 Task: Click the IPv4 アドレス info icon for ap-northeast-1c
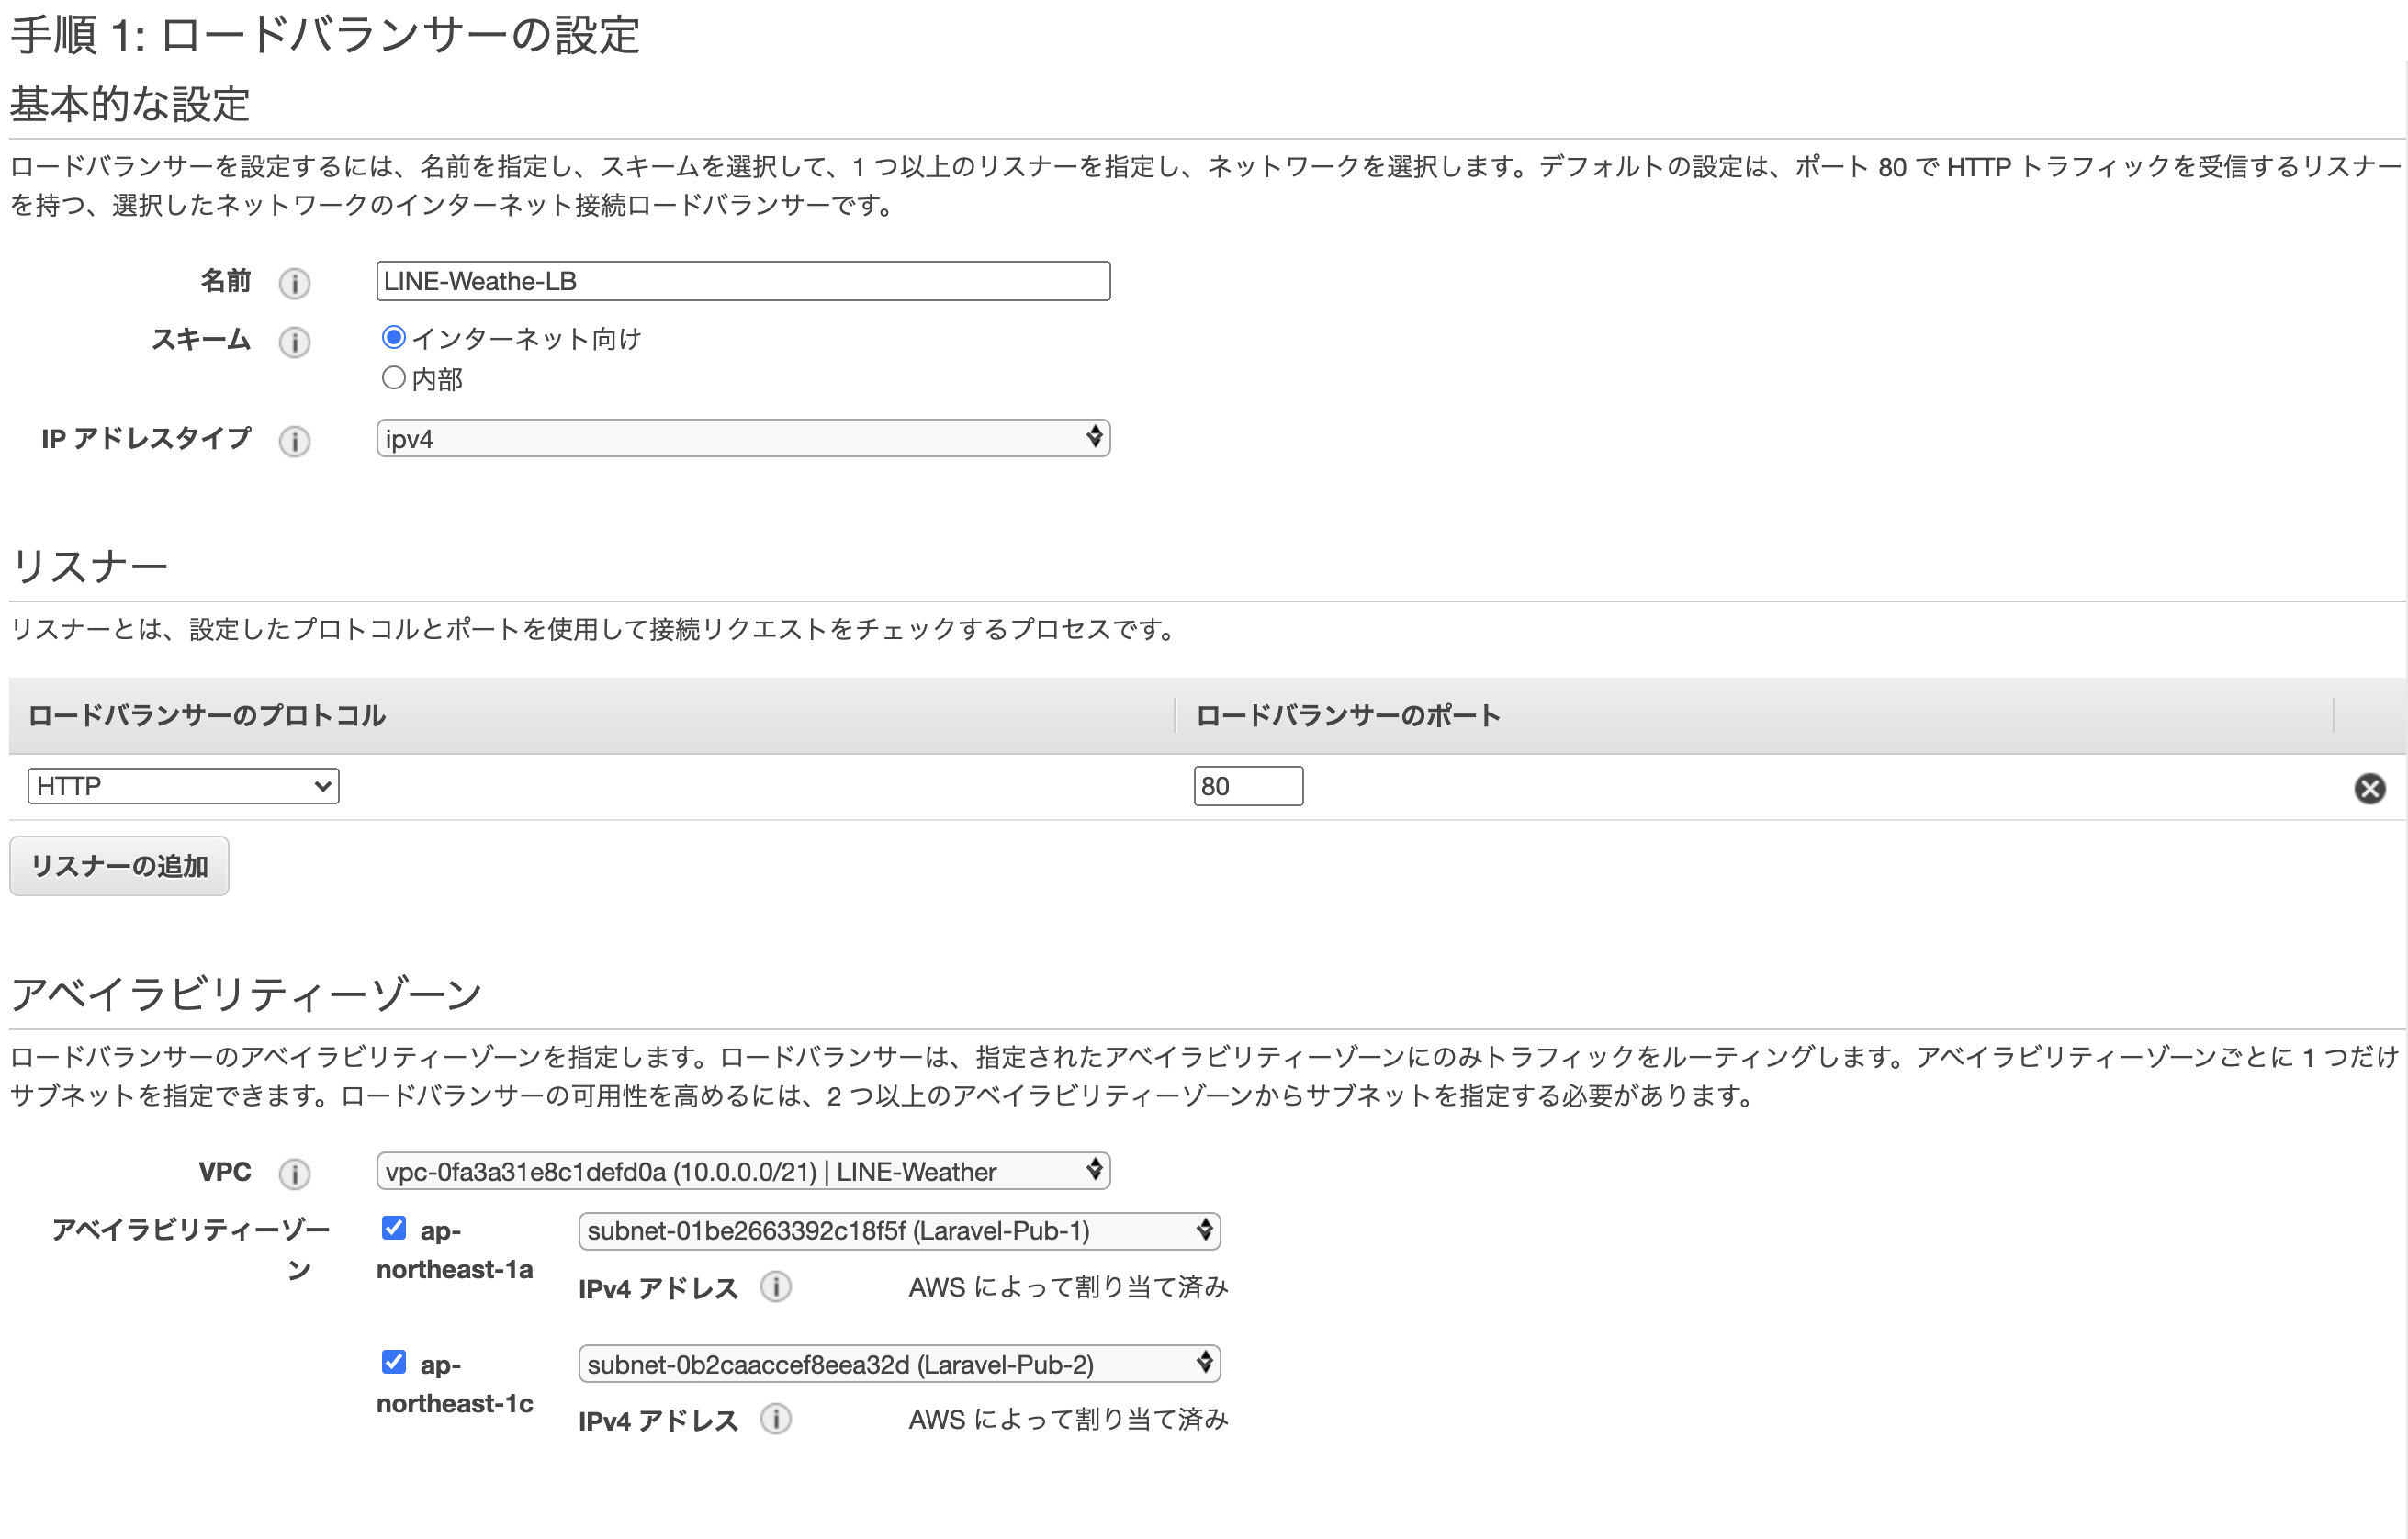[x=777, y=1419]
